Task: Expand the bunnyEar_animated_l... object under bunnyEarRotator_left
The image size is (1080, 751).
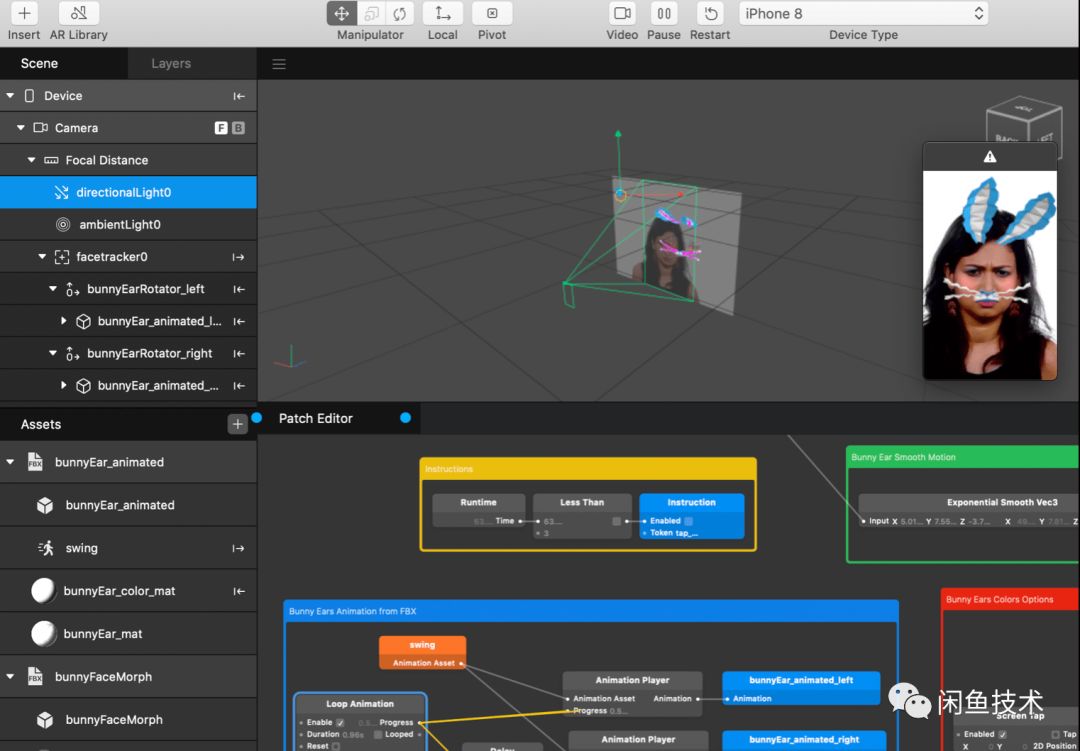Action: pyautogui.click(x=63, y=321)
